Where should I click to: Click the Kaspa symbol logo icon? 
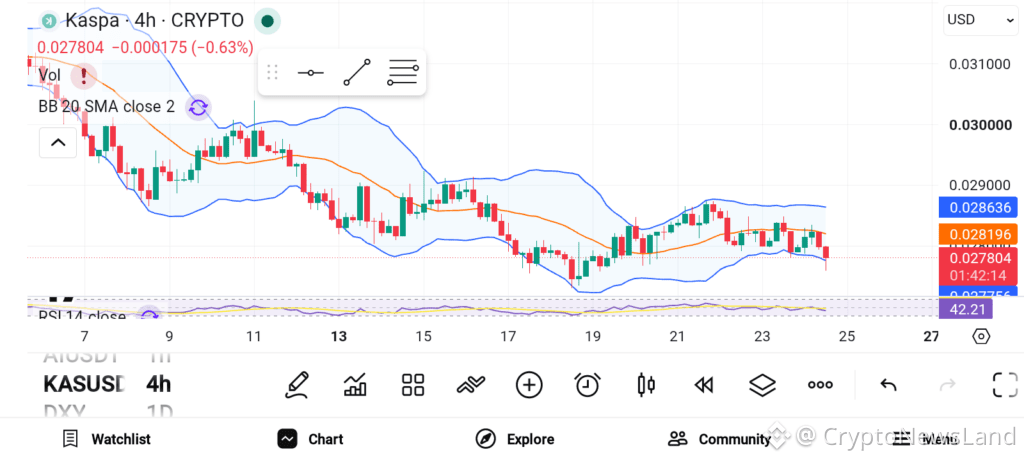(x=48, y=21)
